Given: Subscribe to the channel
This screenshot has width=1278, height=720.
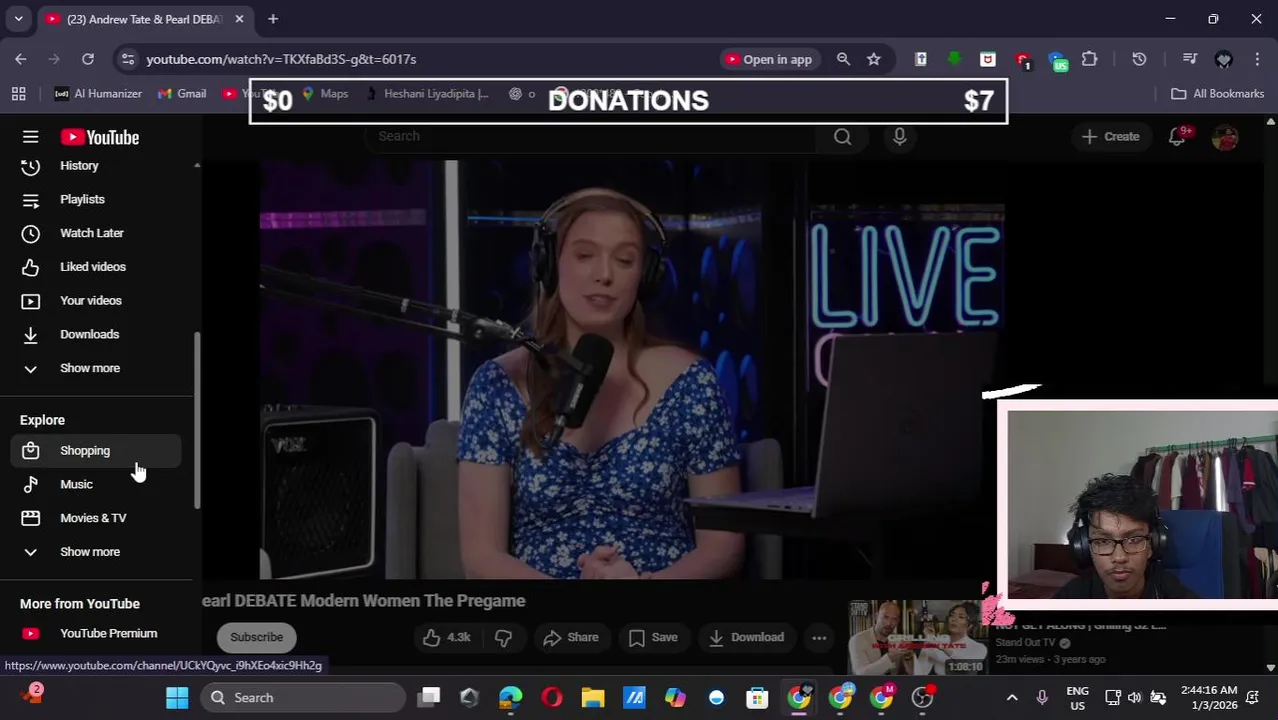Looking at the screenshot, I should coord(257,637).
